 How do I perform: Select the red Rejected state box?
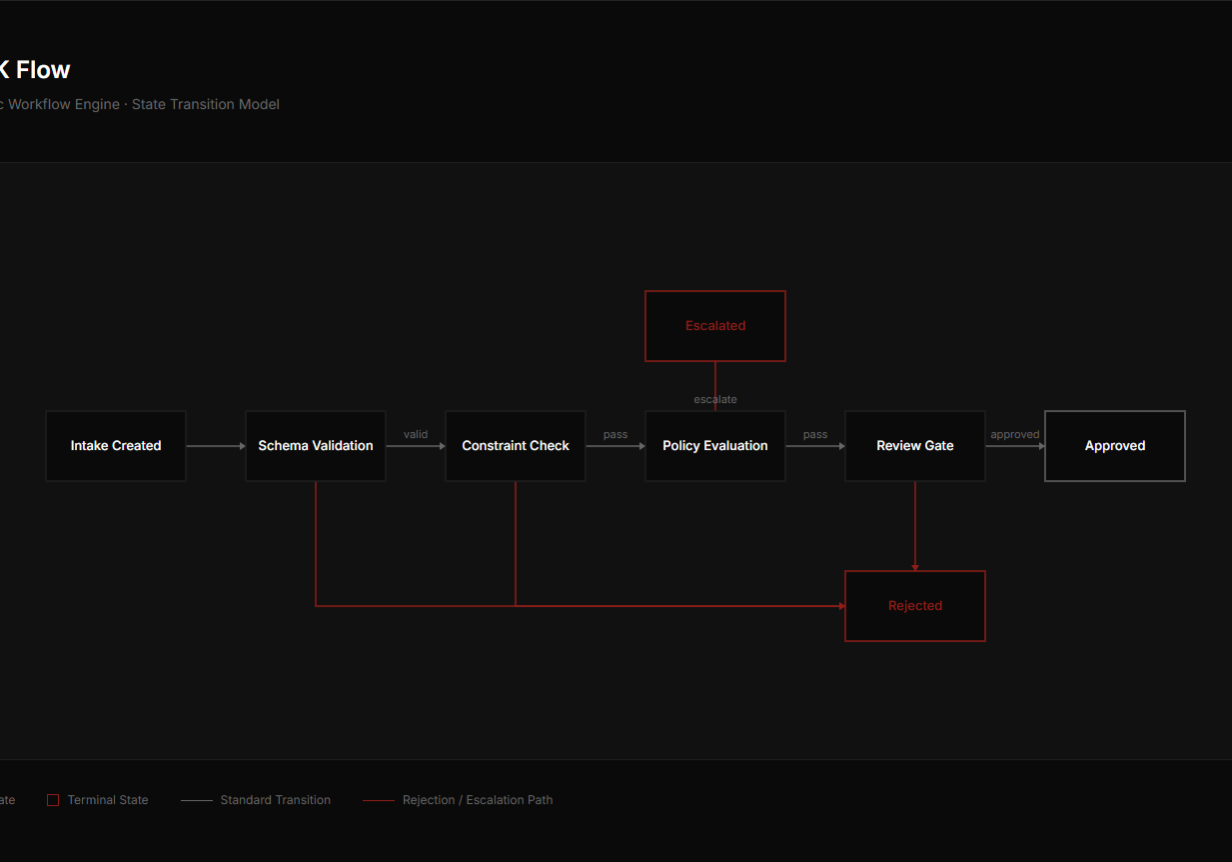click(915, 606)
